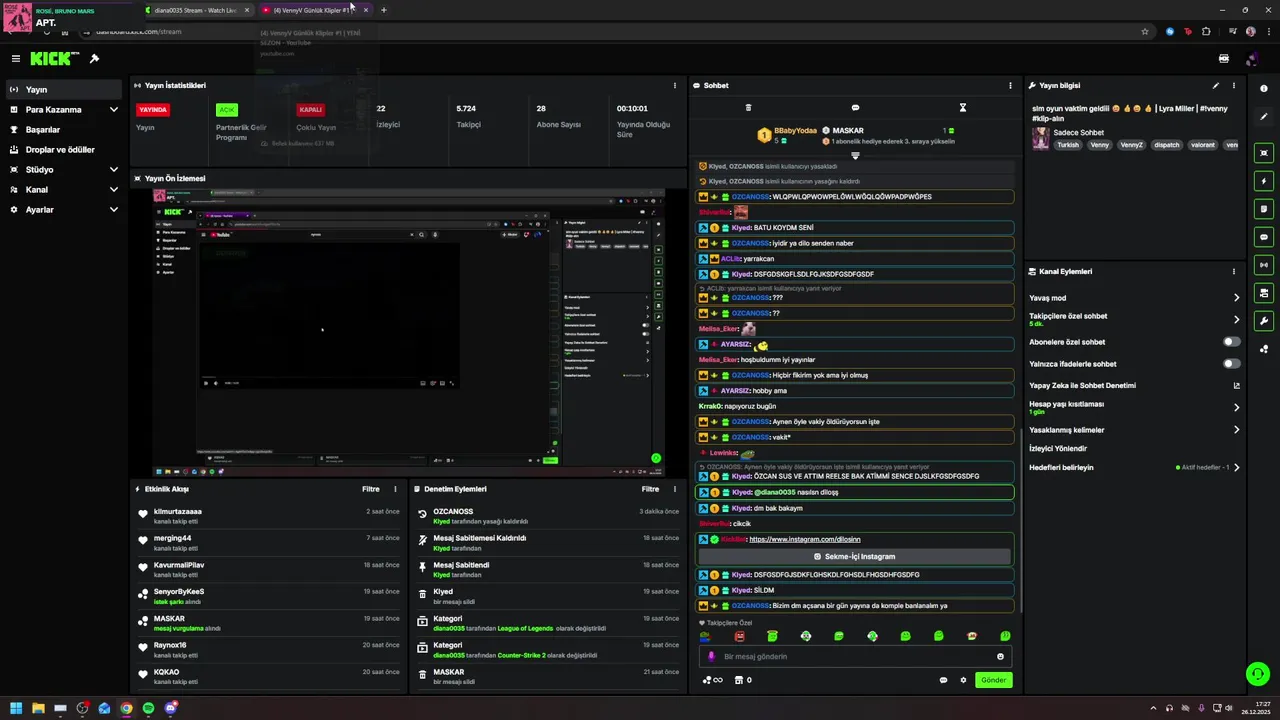This screenshot has height=720, width=1280.
Task: Click the hourglass icon in Sohbet panel
Action: 963,108
